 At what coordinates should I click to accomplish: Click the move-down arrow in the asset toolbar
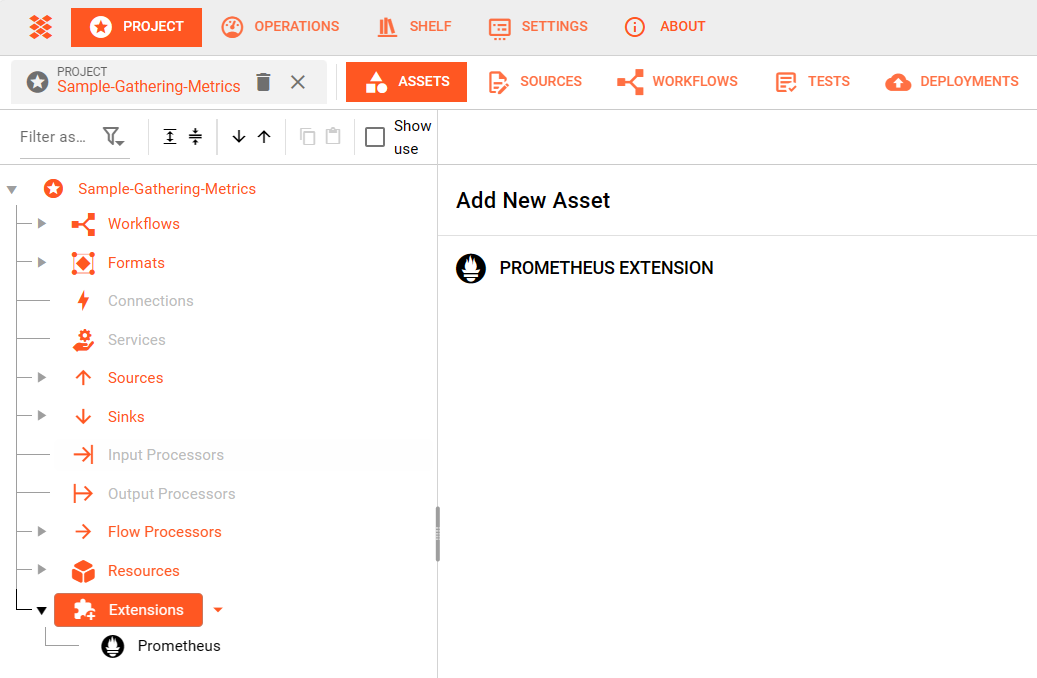pyautogui.click(x=239, y=136)
